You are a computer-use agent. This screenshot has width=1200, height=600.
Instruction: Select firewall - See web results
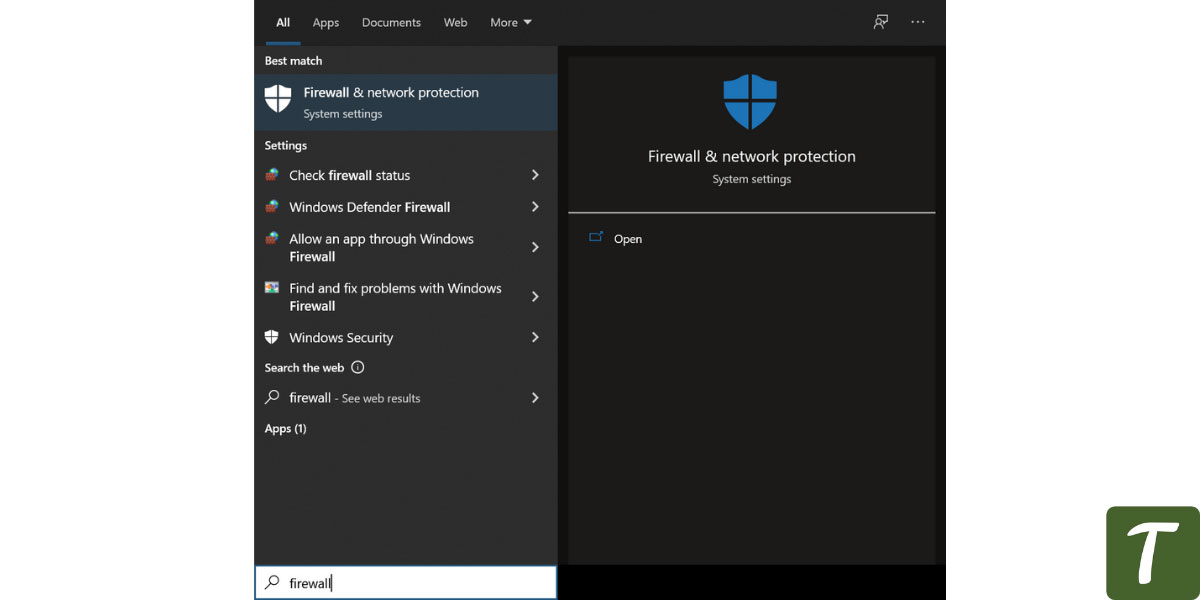point(406,397)
